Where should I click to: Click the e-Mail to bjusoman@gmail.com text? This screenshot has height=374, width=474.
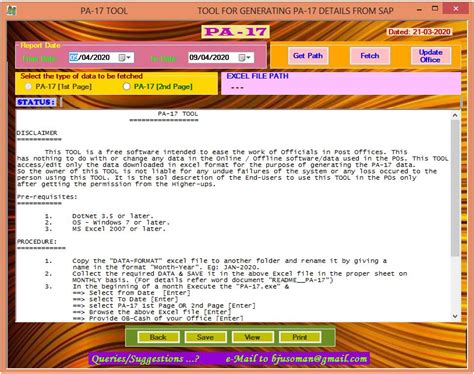pos(296,359)
